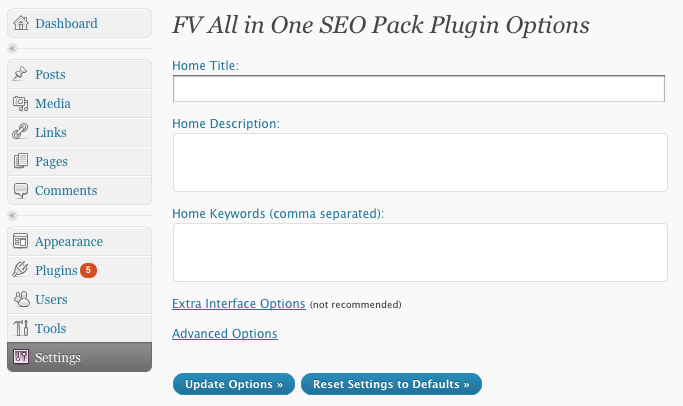Click the Dashboard house icon
Viewport: 683px width, 406px height.
pos(20,23)
